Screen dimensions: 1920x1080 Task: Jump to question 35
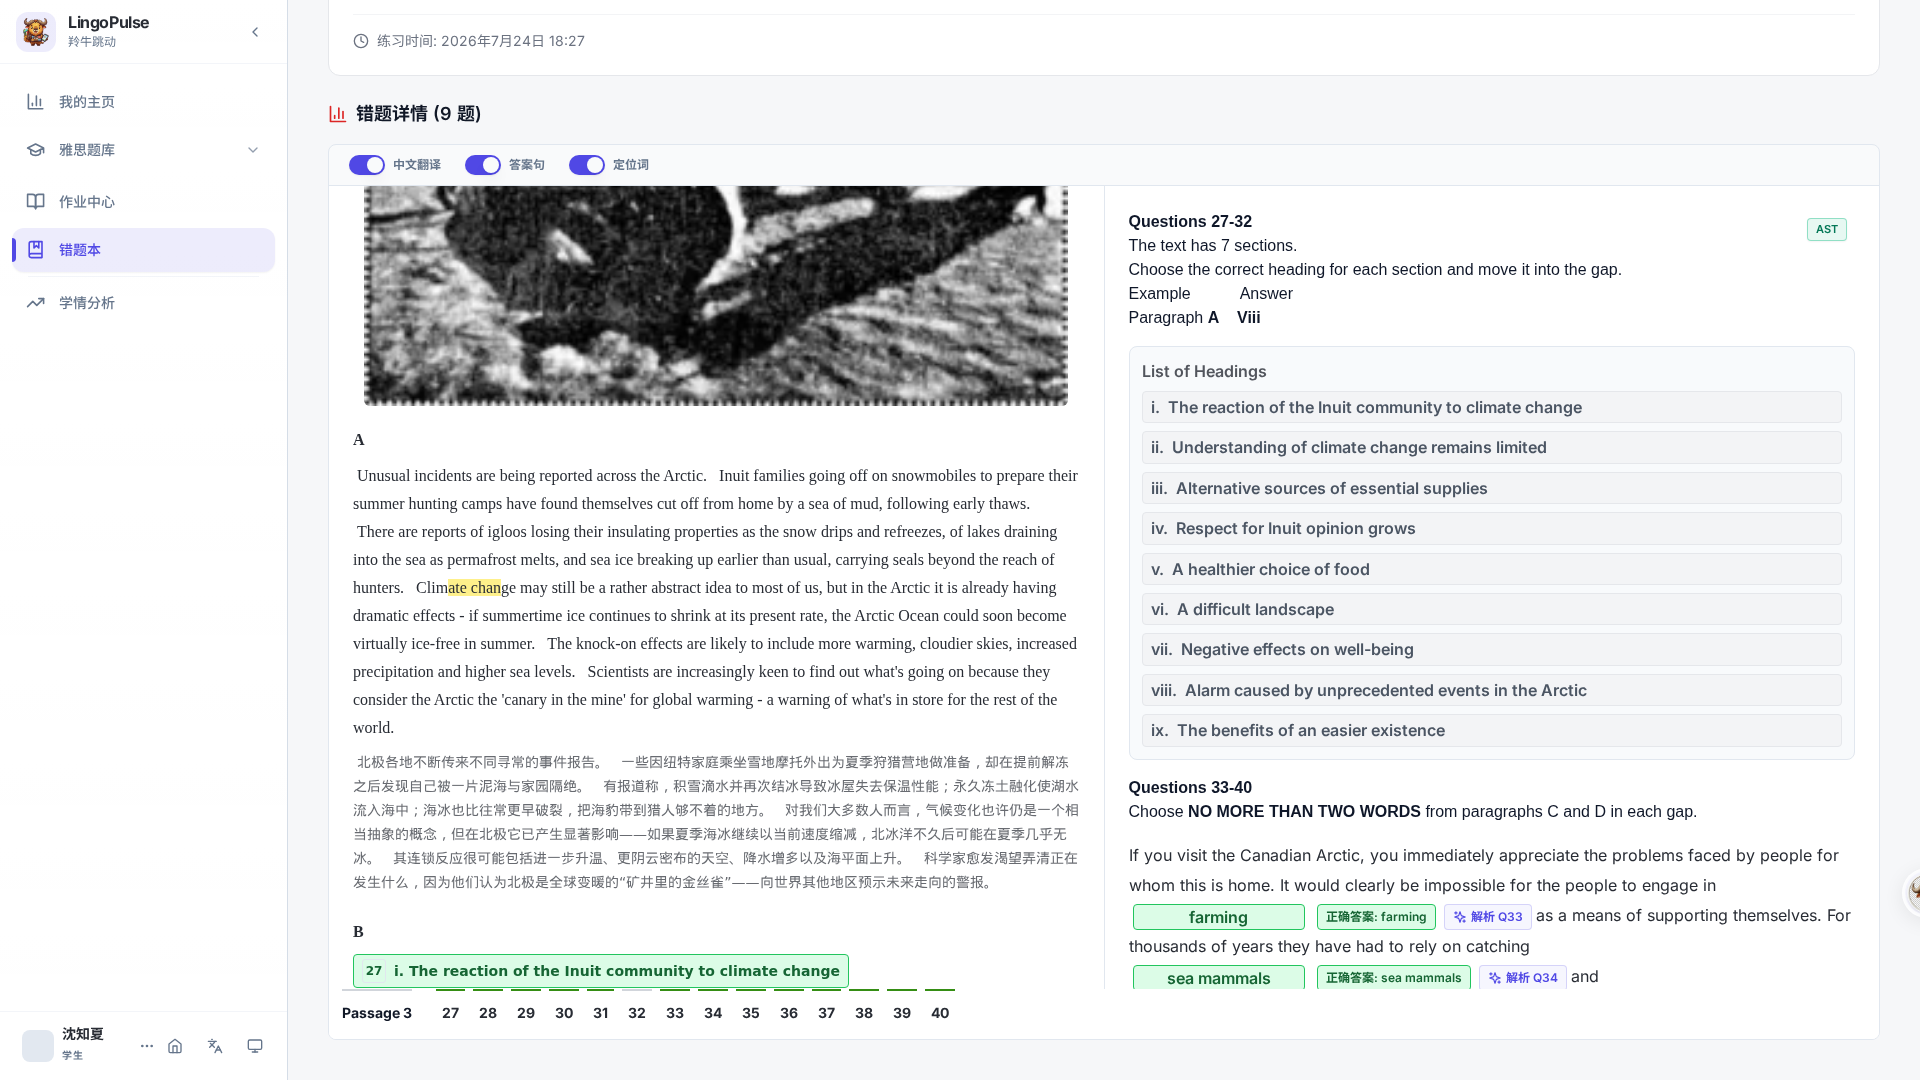[x=751, y=1013]
